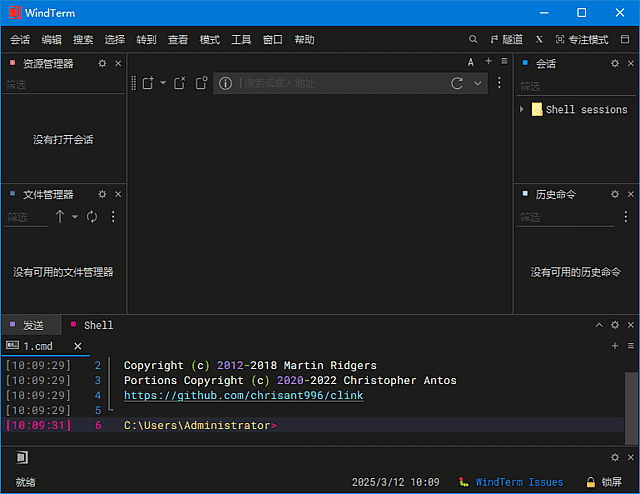Click the 历史命令 filter field
This screenshot has width=640, height=494.
565,217
